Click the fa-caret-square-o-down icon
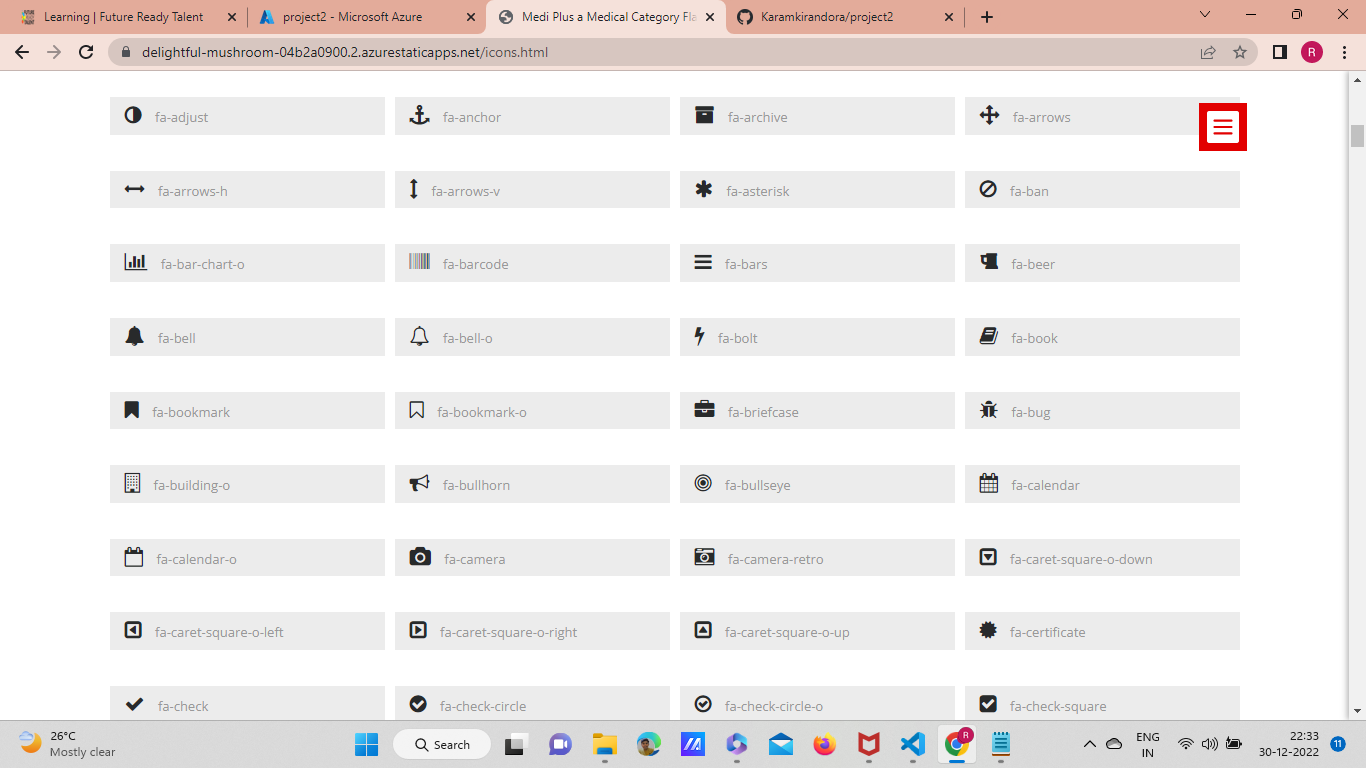 pos(989,557)
